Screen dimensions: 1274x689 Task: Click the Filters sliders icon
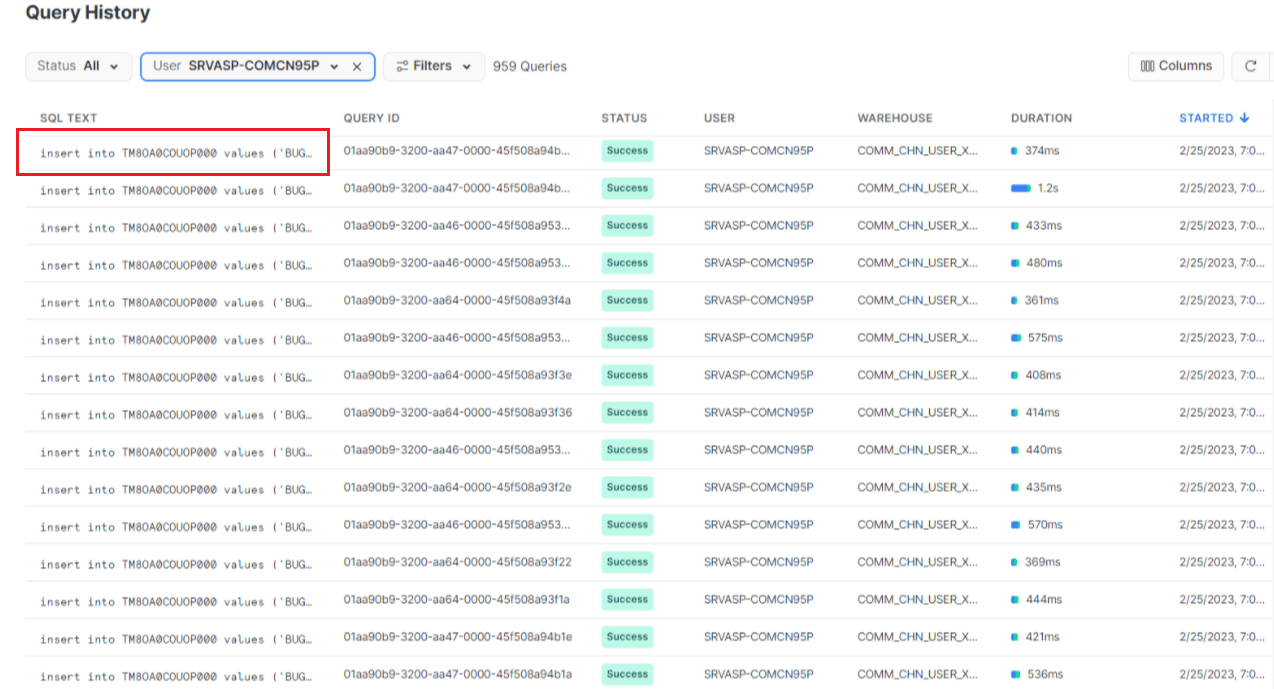click(x=402, y=66)
